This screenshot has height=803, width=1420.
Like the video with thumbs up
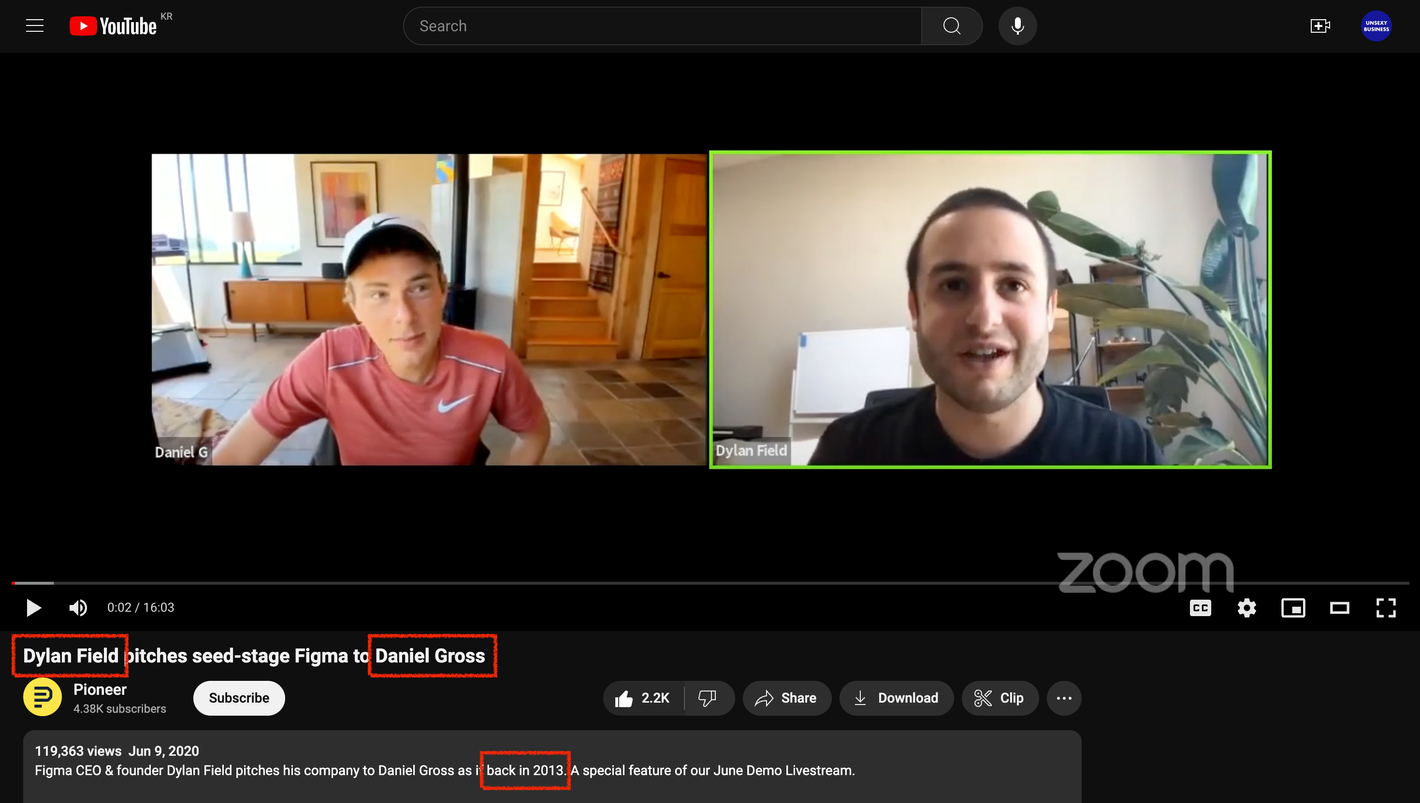pyautogui.click(x=642, y=698)
